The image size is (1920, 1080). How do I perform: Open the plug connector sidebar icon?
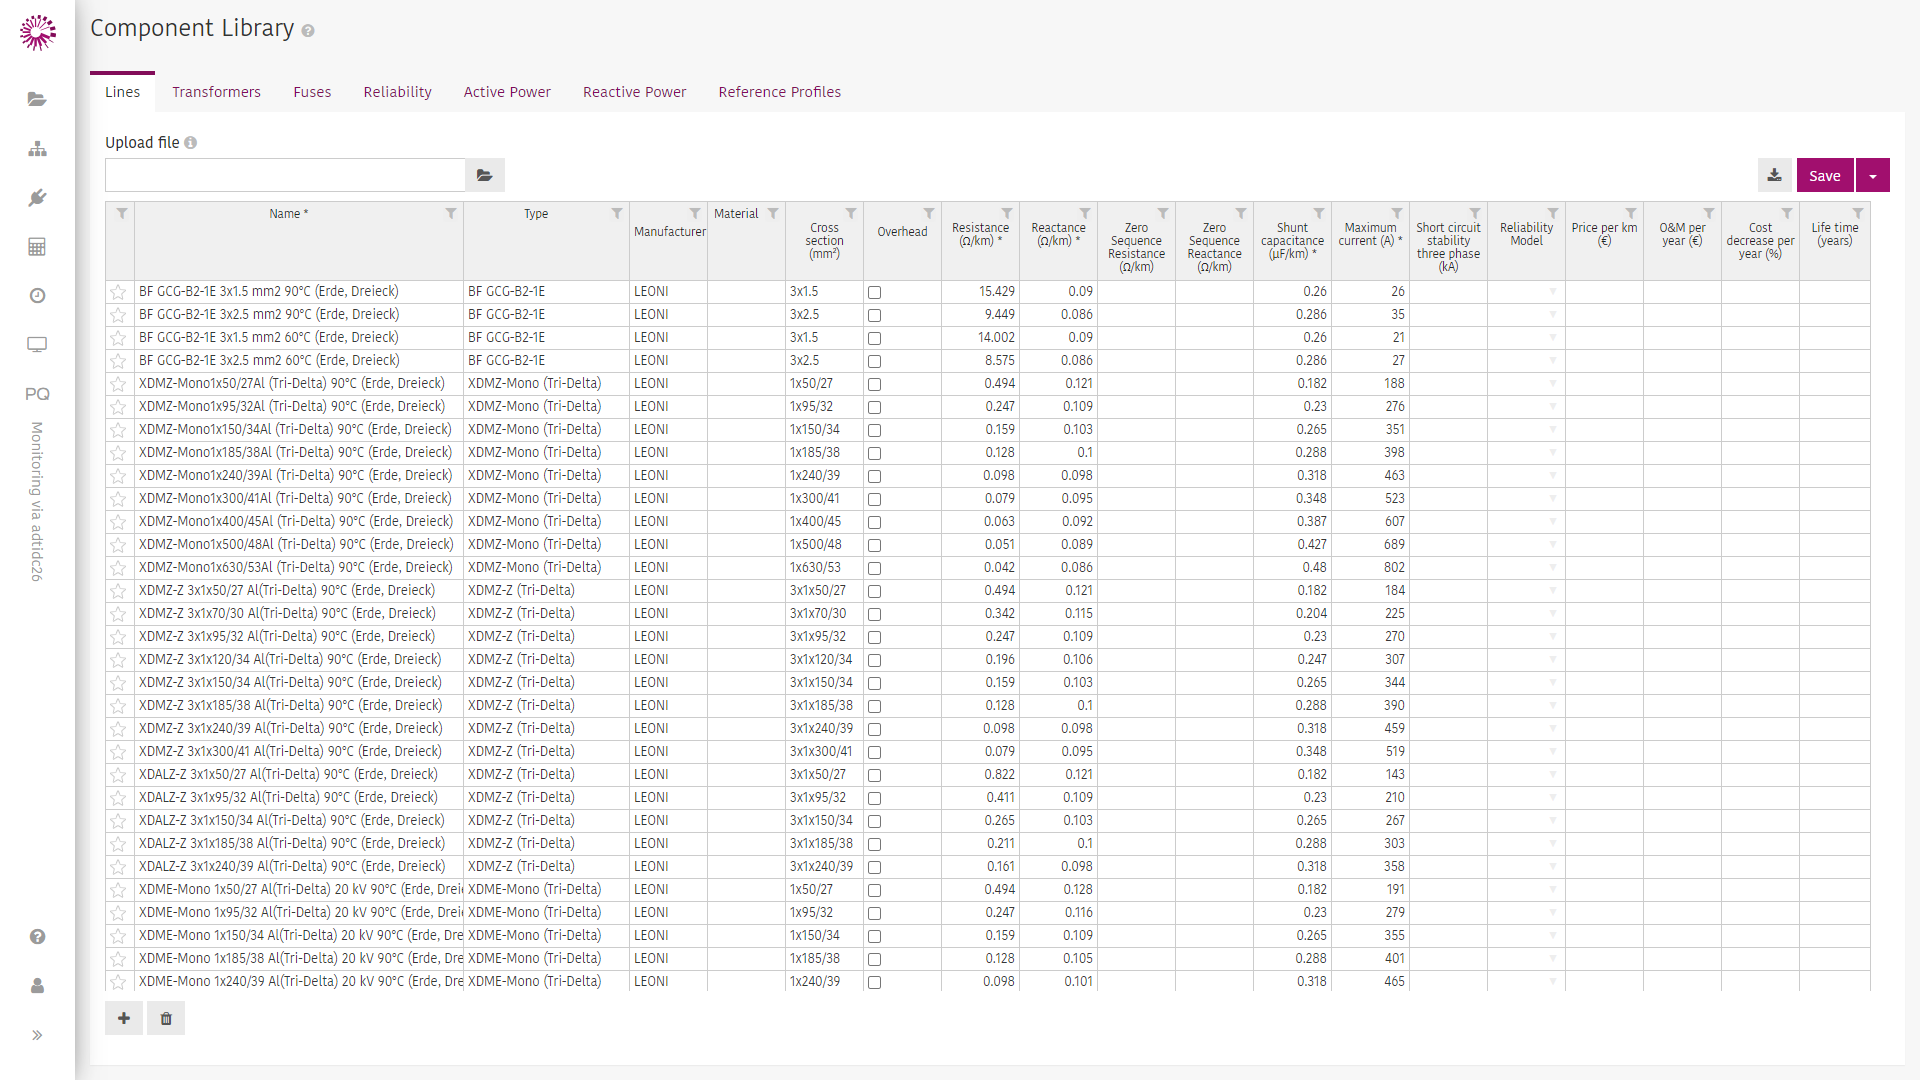(x=37, y=198)
